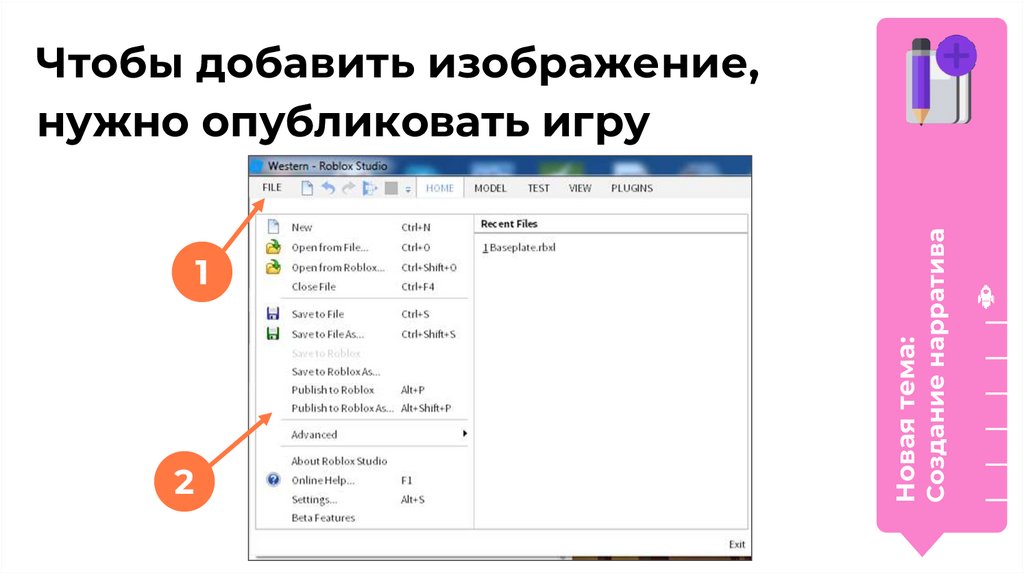Click the folder icon beside Open from File
1024x574 pixels.
[x=273, y=247]
